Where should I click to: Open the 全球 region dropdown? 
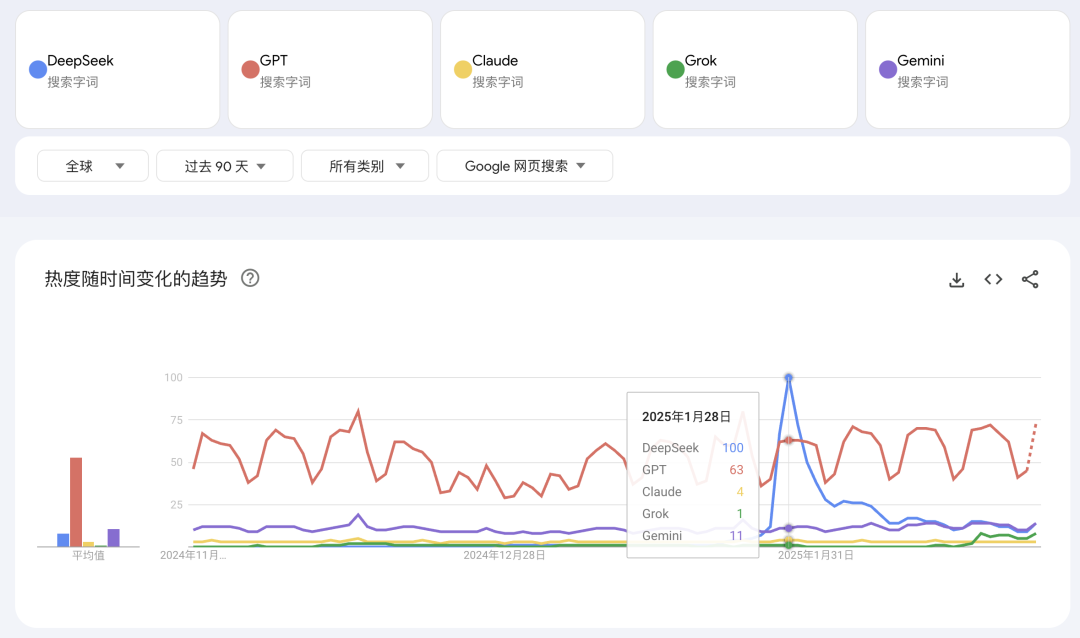tap(93, 166)
